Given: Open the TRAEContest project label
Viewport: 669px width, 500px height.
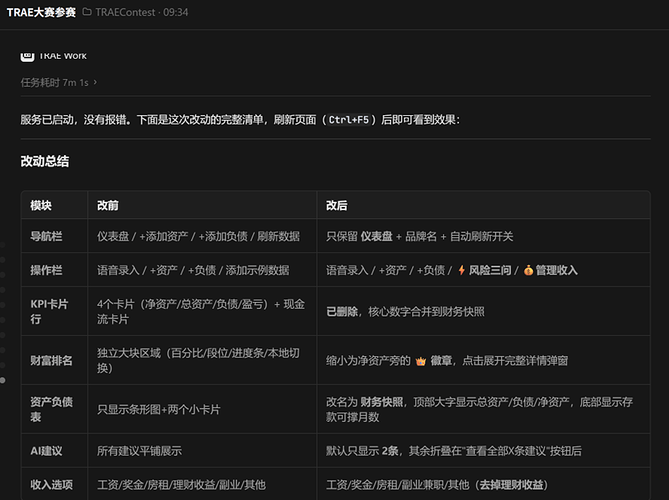Looking at the screenshot, I should [125, 12].
